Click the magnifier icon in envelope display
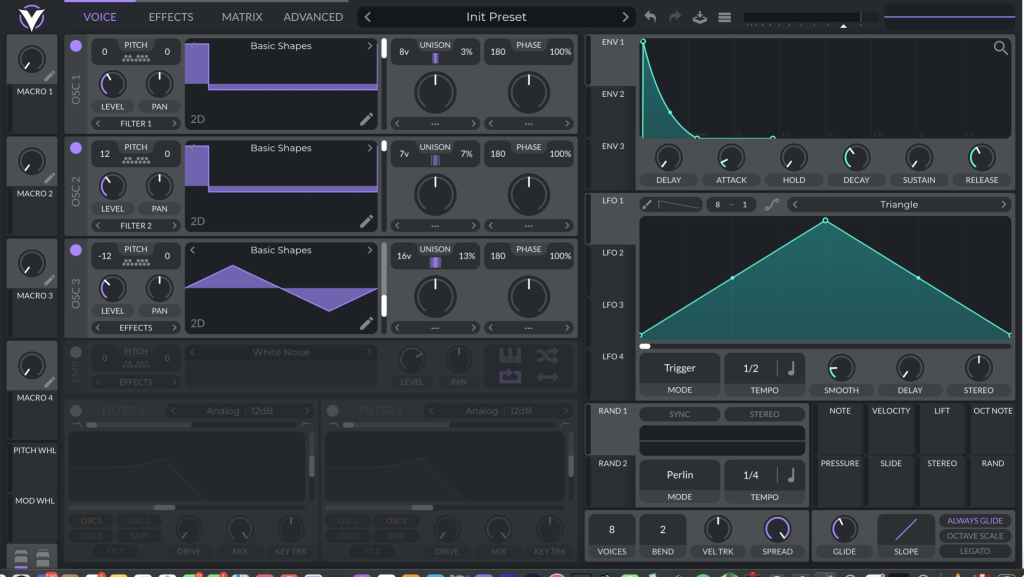Image resolution: width=1024 pixels, height=577 pixels. 1000,48
